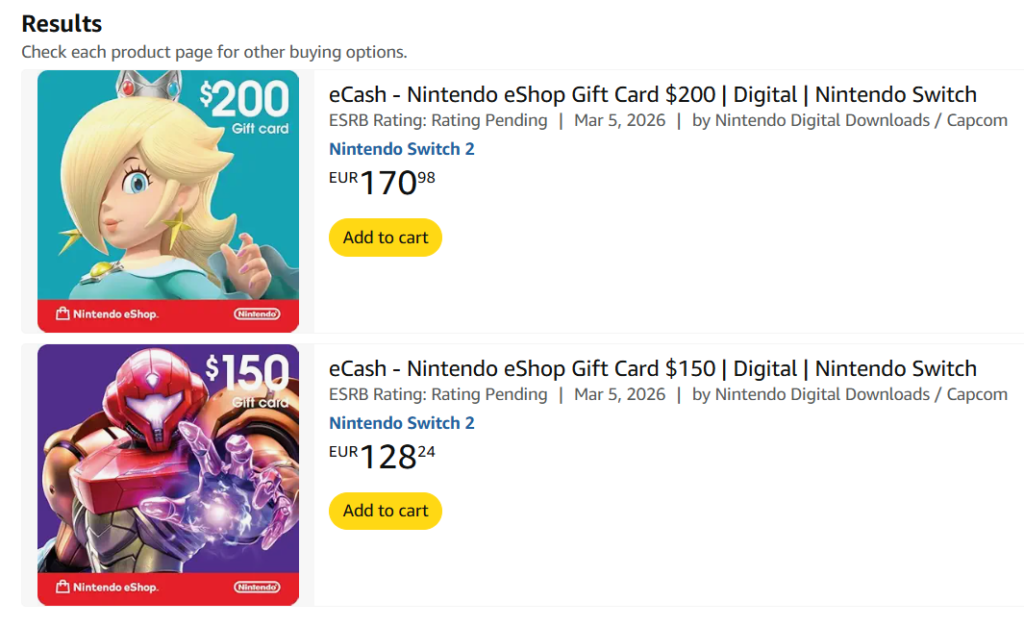Open the Rosalina $200 gift card image

coord(168,185)
